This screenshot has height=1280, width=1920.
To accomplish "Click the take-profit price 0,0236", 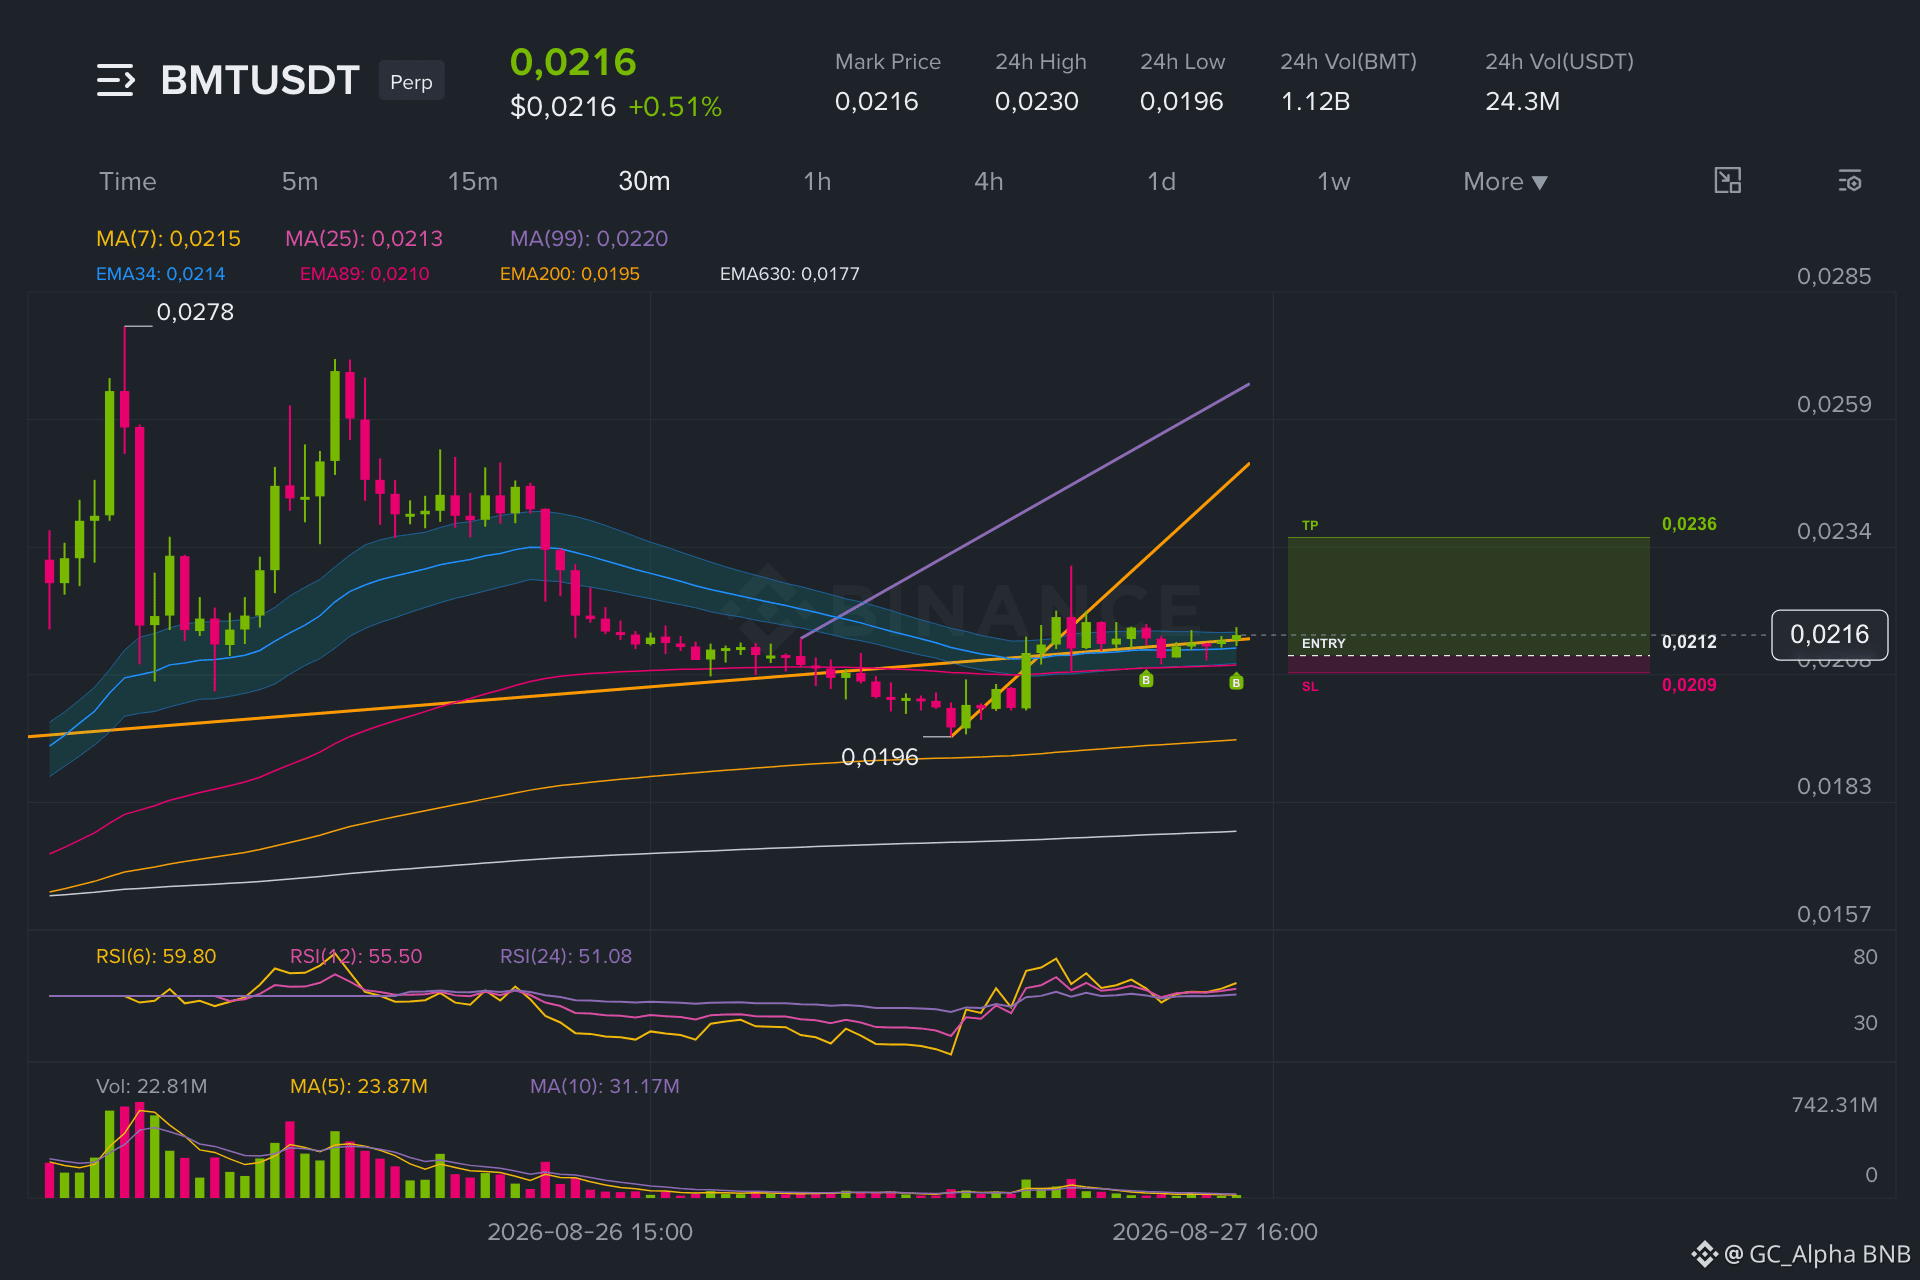I will pos(1689,524).
